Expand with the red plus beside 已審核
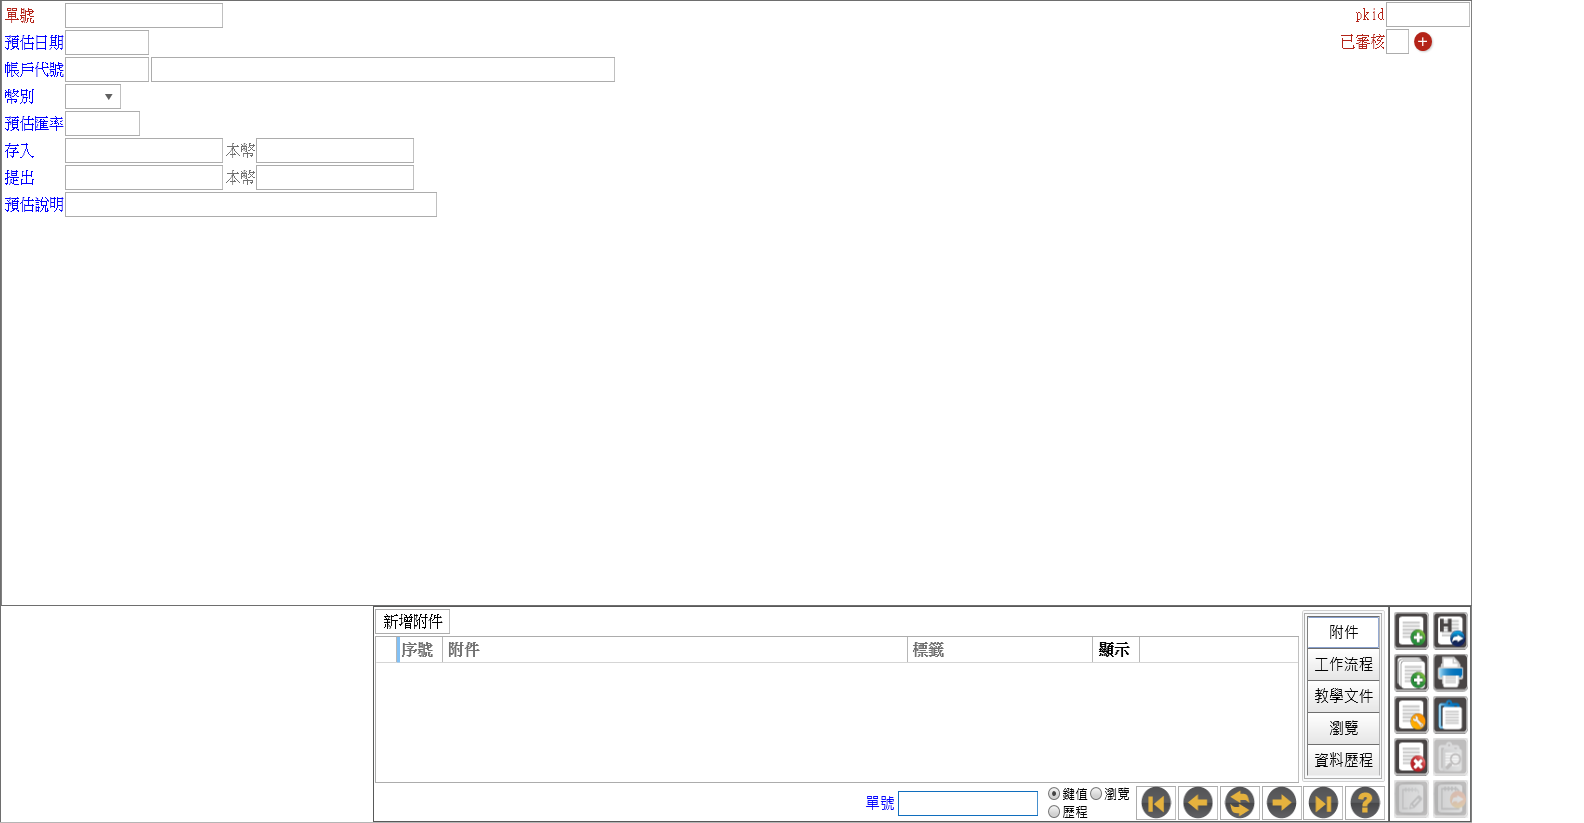This screenshot has height=823, width=1584. point(1423,42)
